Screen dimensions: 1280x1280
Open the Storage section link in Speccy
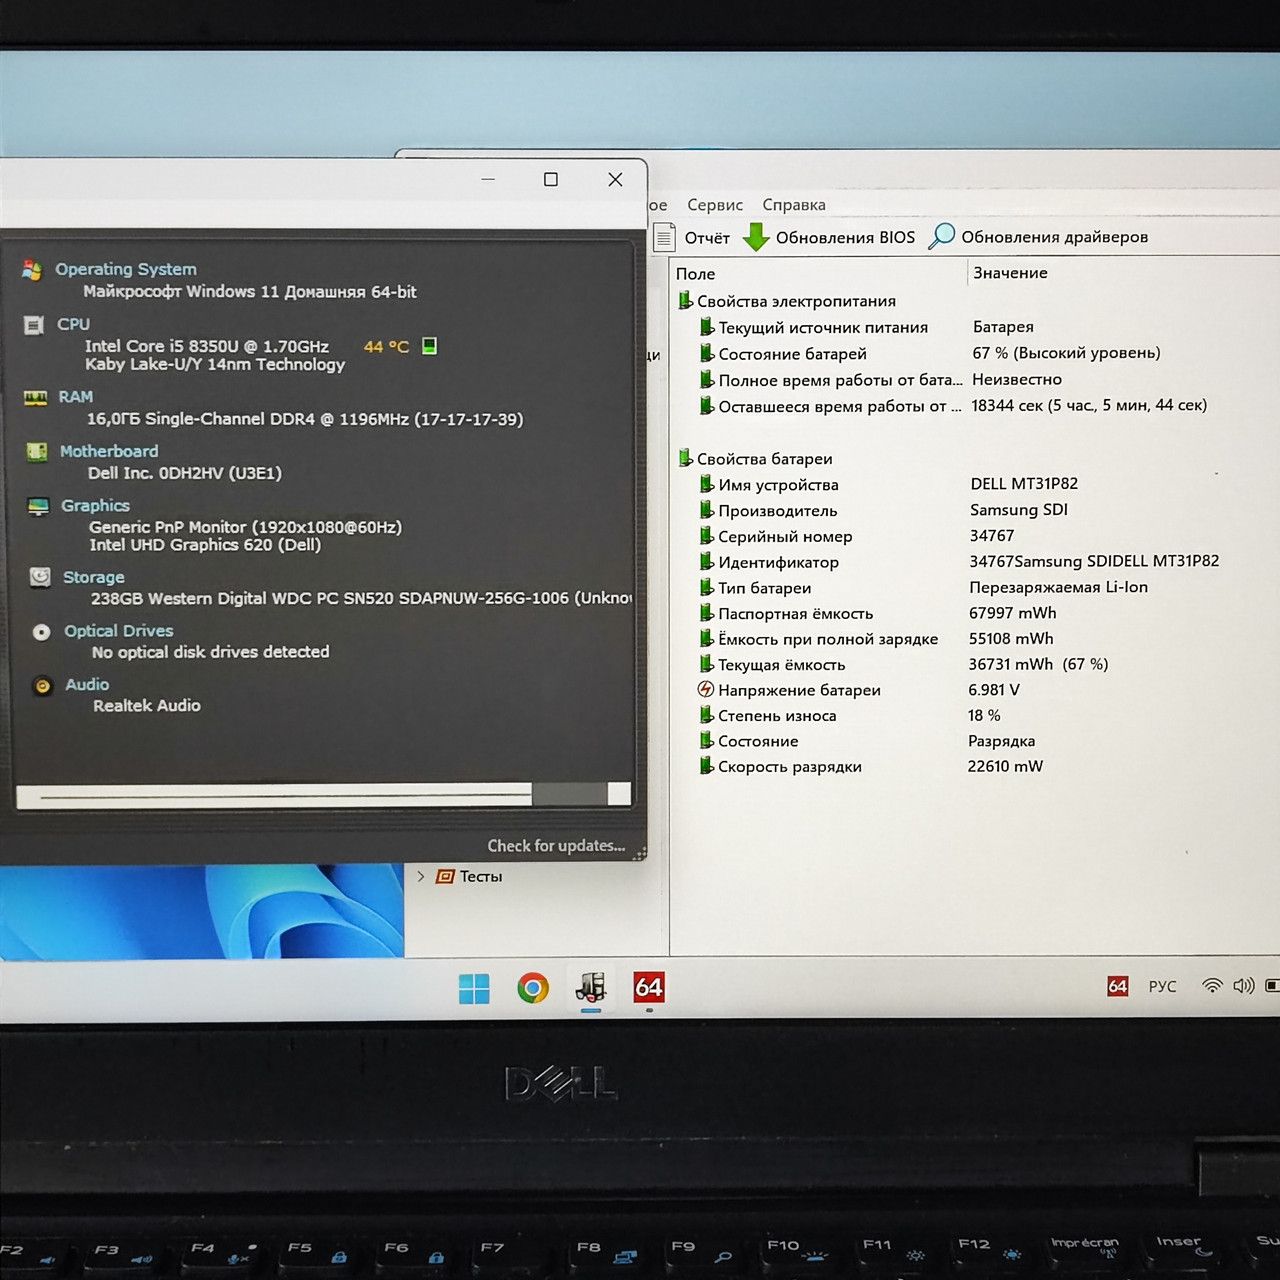tap(94, 577)
